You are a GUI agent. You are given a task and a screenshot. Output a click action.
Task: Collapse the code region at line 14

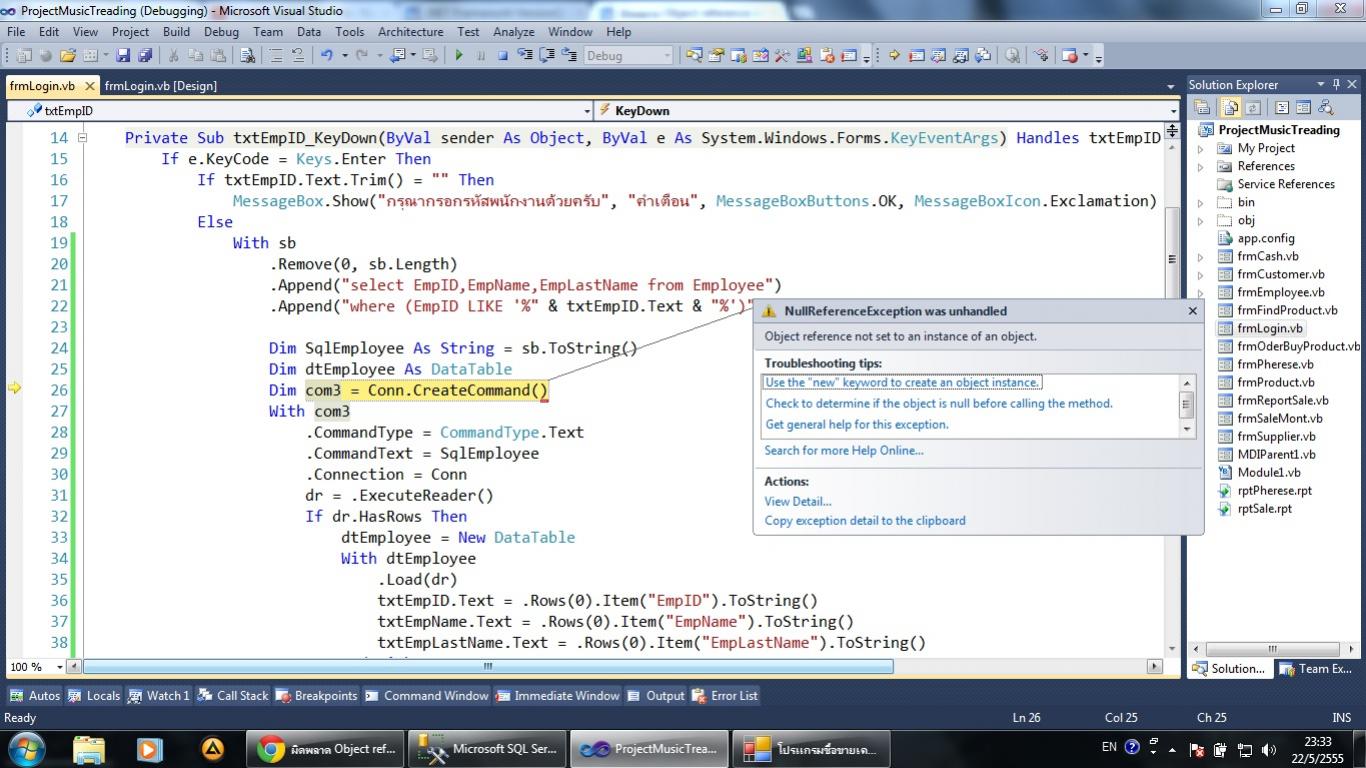pos(82,138)
